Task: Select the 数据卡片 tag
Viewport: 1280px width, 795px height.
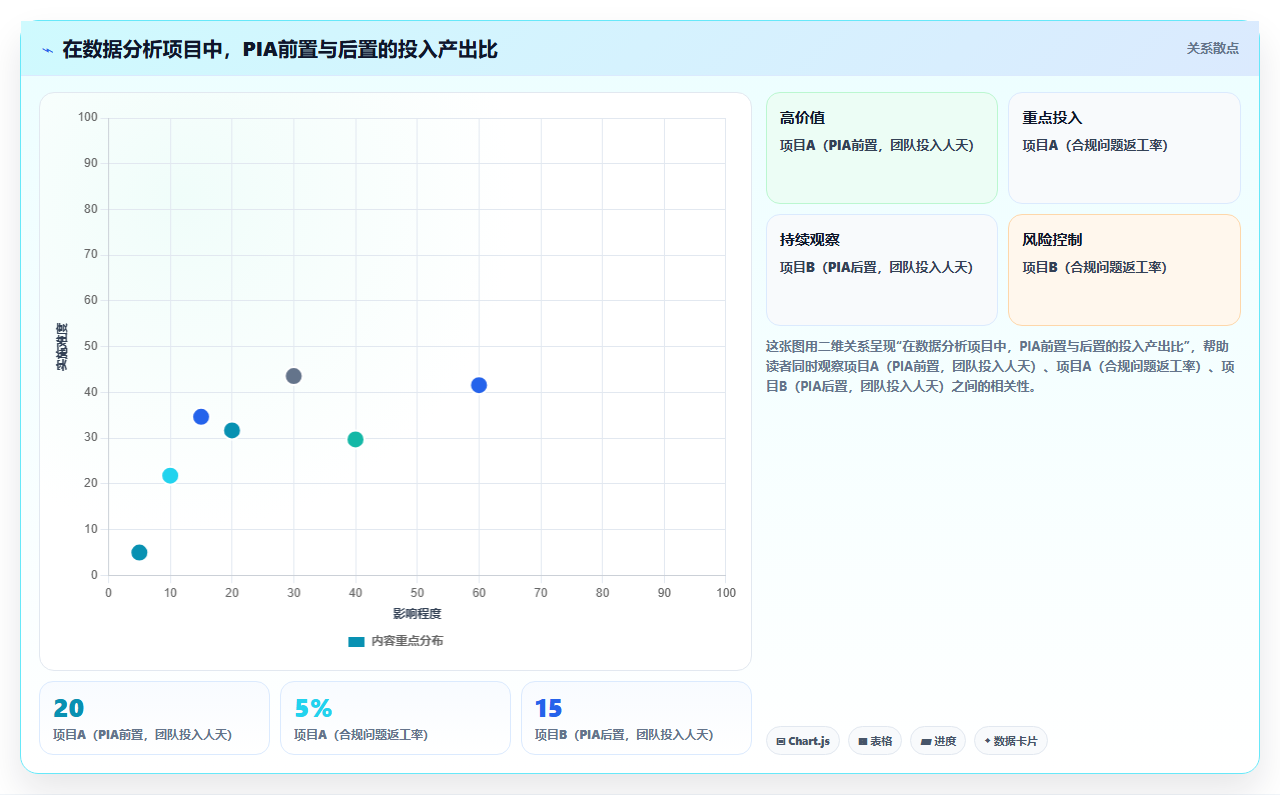Action: (x=1011, y=741)
